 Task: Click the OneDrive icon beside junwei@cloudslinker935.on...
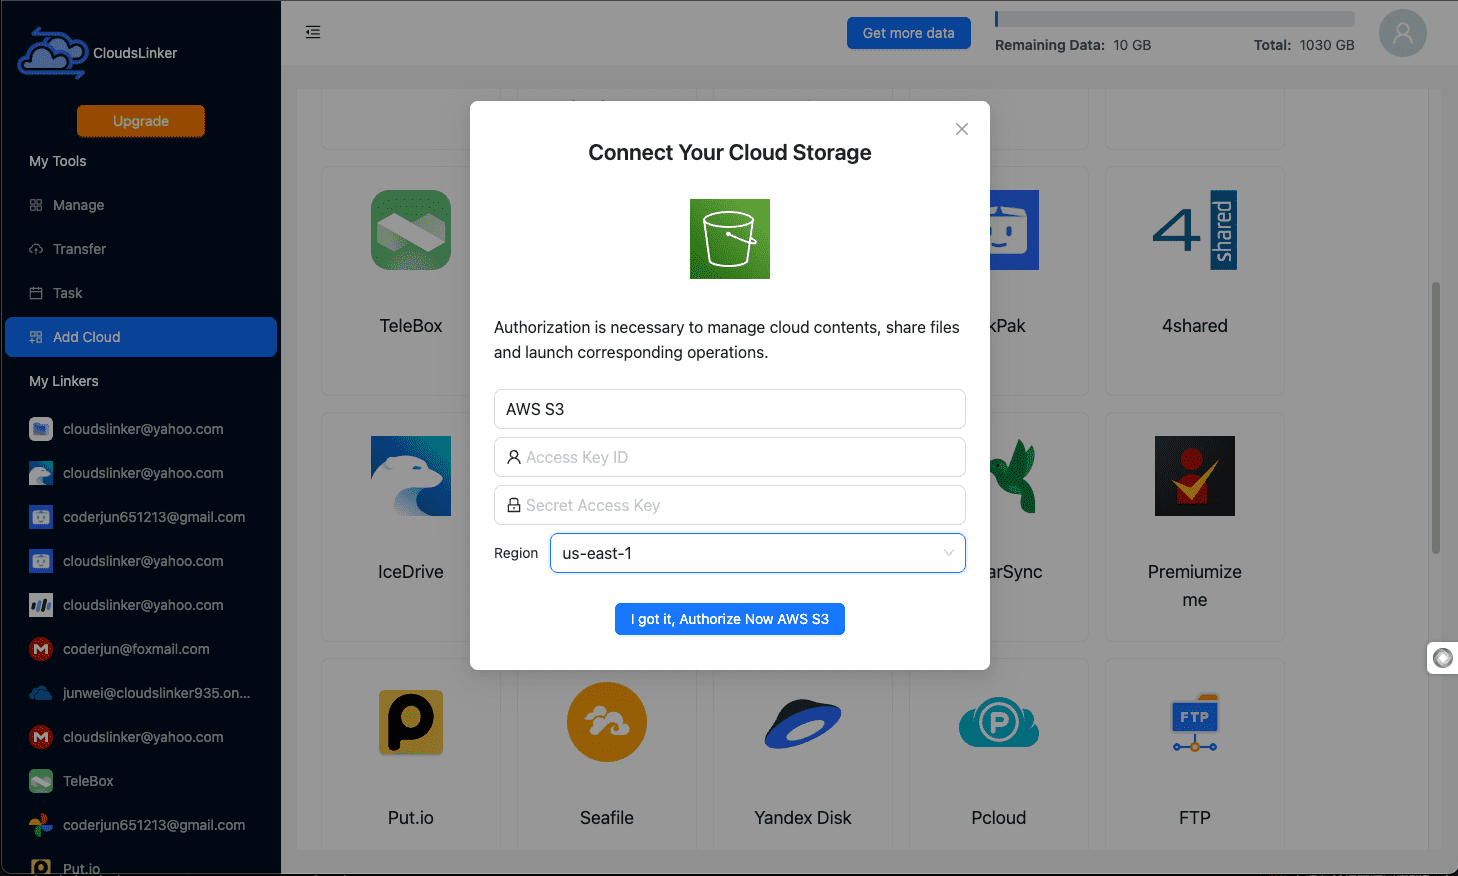point(41,693)
